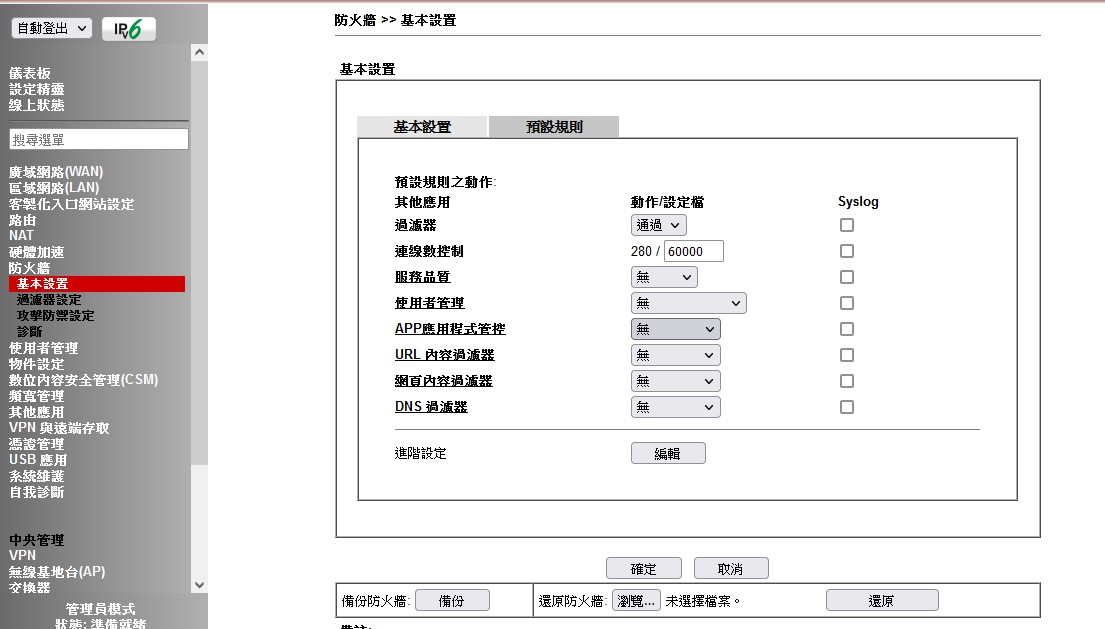Screen dimensions: 1105x629
Task: Switch to the 預設規則 tab
Action: point(554,127)
